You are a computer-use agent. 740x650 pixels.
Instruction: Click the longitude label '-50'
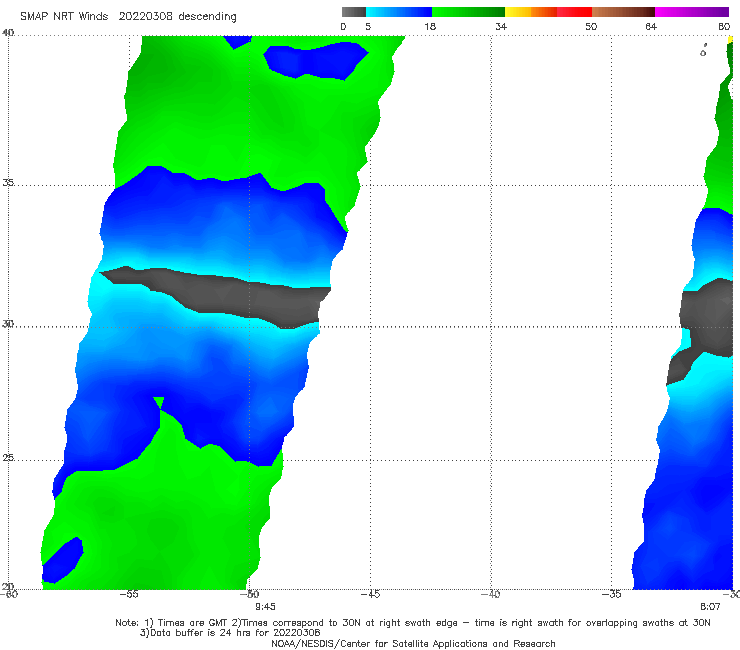coord(250,594)
